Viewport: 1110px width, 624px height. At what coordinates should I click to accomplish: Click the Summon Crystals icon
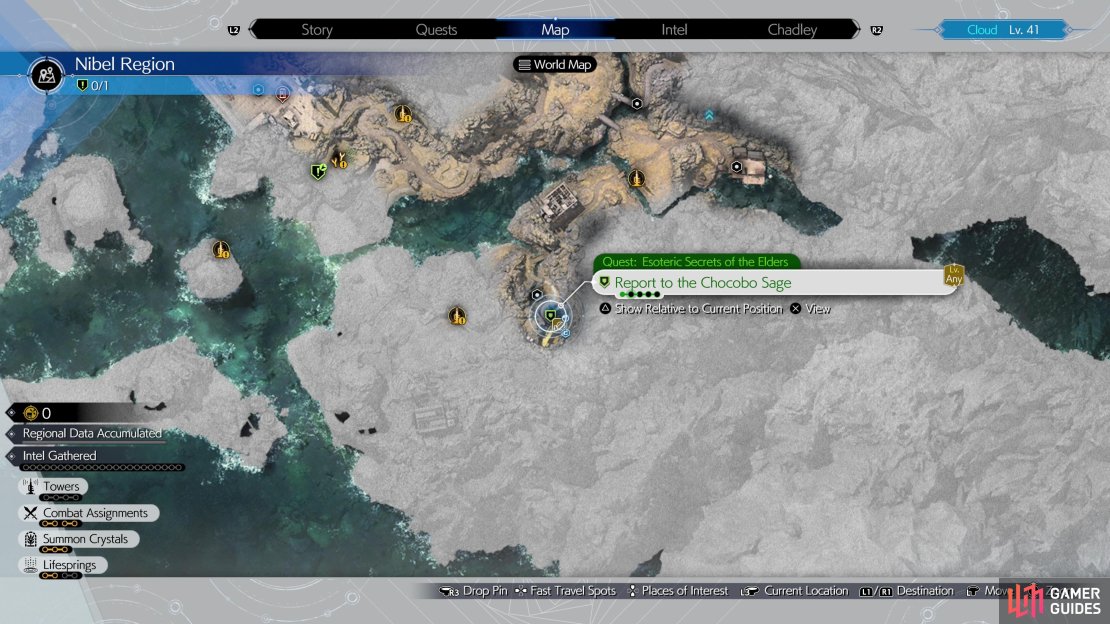coord(30,539)
